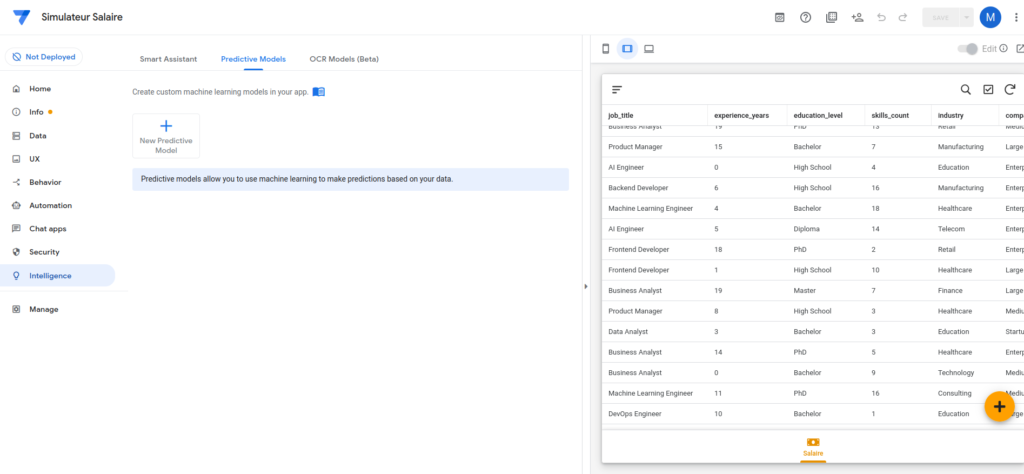Switch to the Predictive Models tab
This screenshot has width=1024, height=474.
point(253,59)
